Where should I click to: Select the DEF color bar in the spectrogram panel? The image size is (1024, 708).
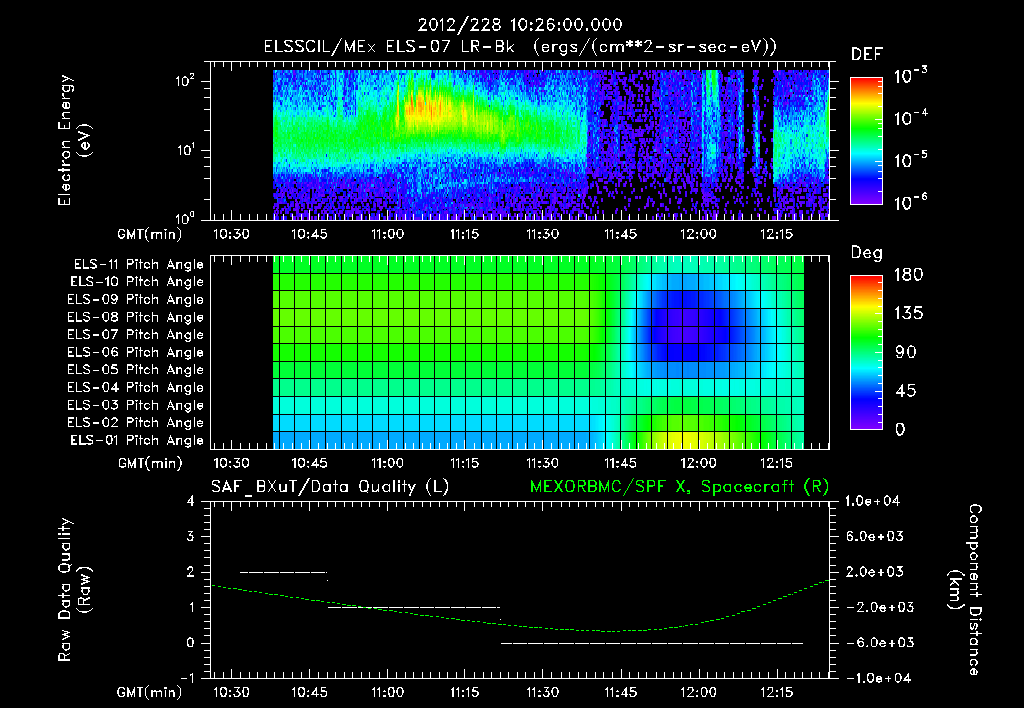tap(866, 141)
